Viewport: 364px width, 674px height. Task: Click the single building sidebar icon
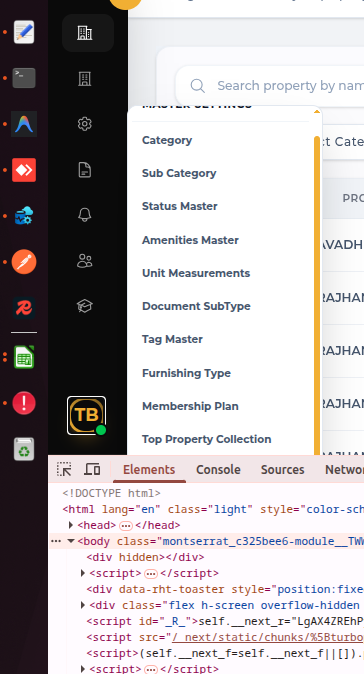pos(85,79)
